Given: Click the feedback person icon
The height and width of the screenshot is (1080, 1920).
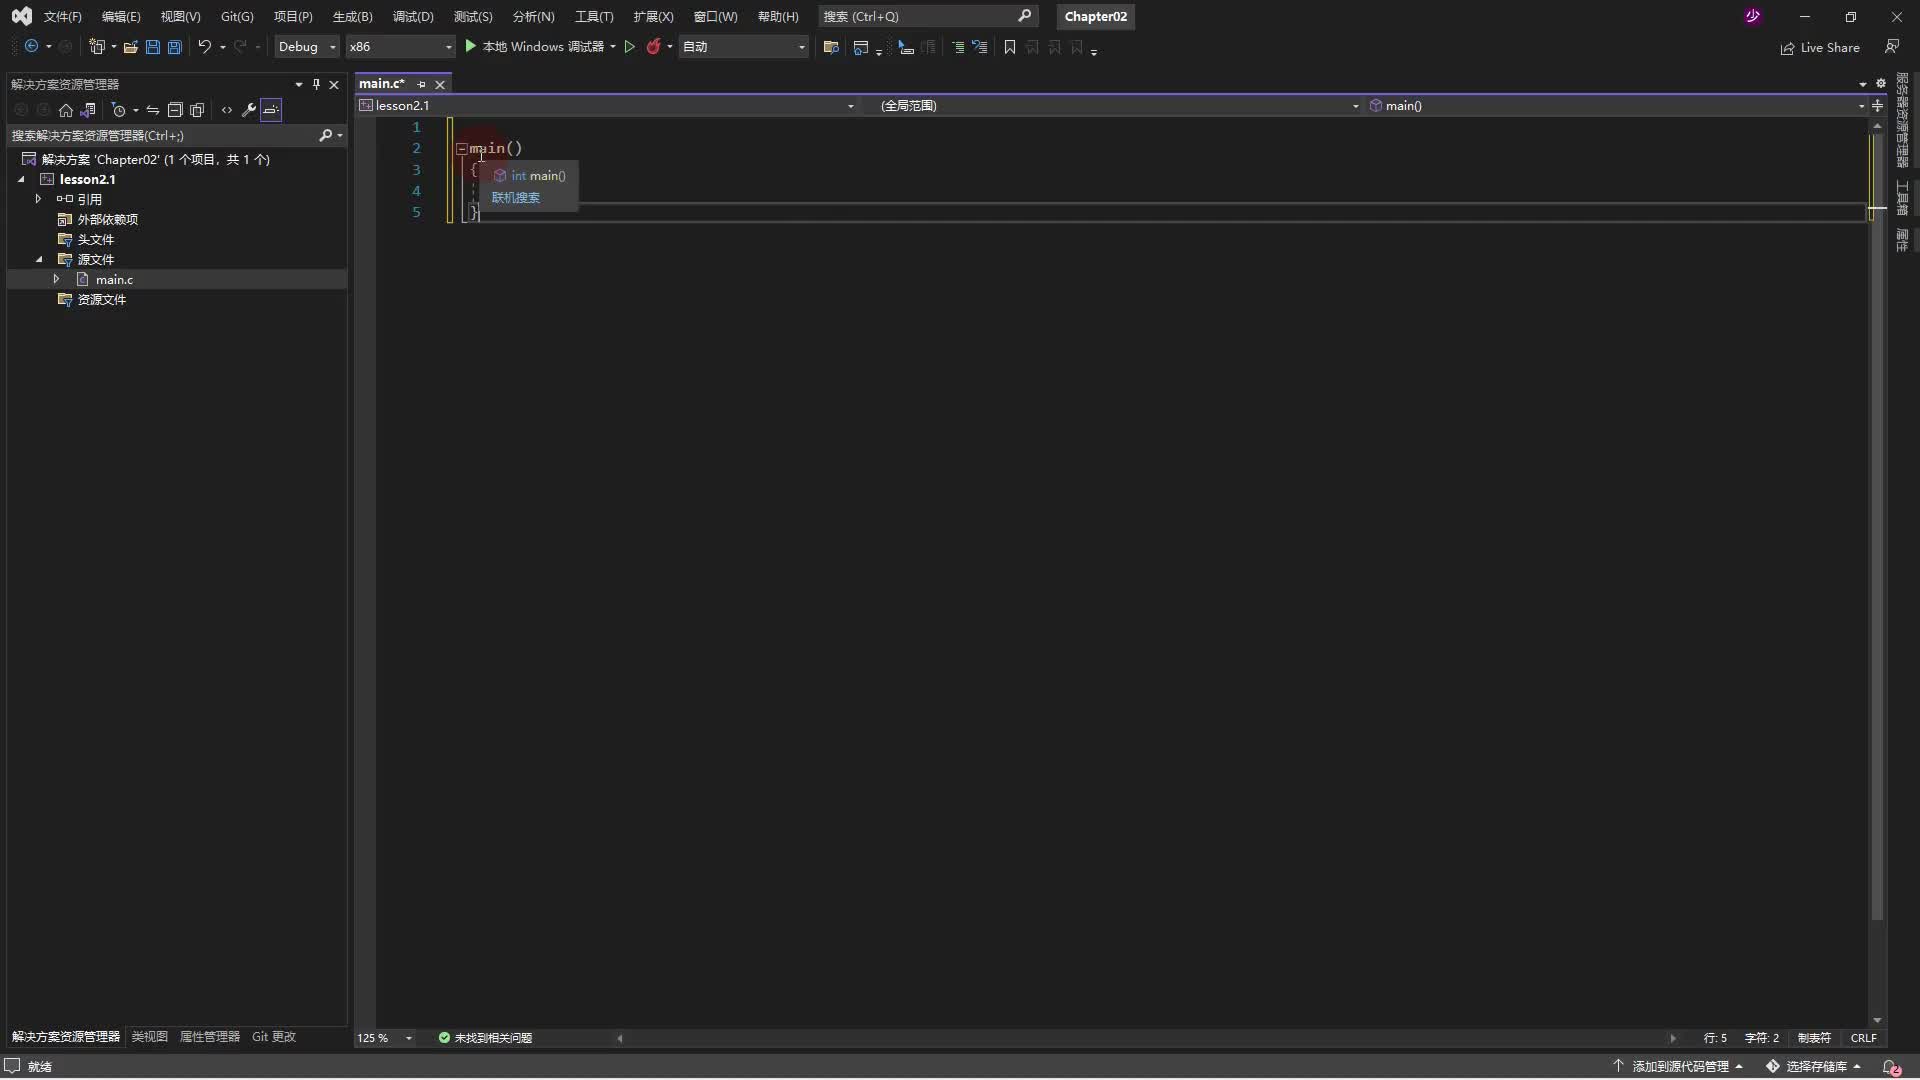Looking at the screenshot, I should click(x=1892, y=47).
